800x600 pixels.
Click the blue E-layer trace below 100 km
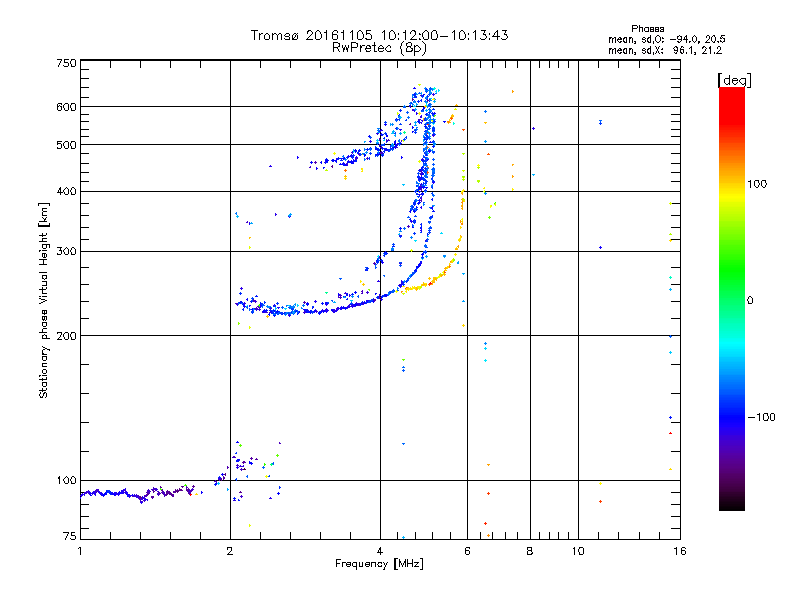pyautogui.click(x=138, y=494)
